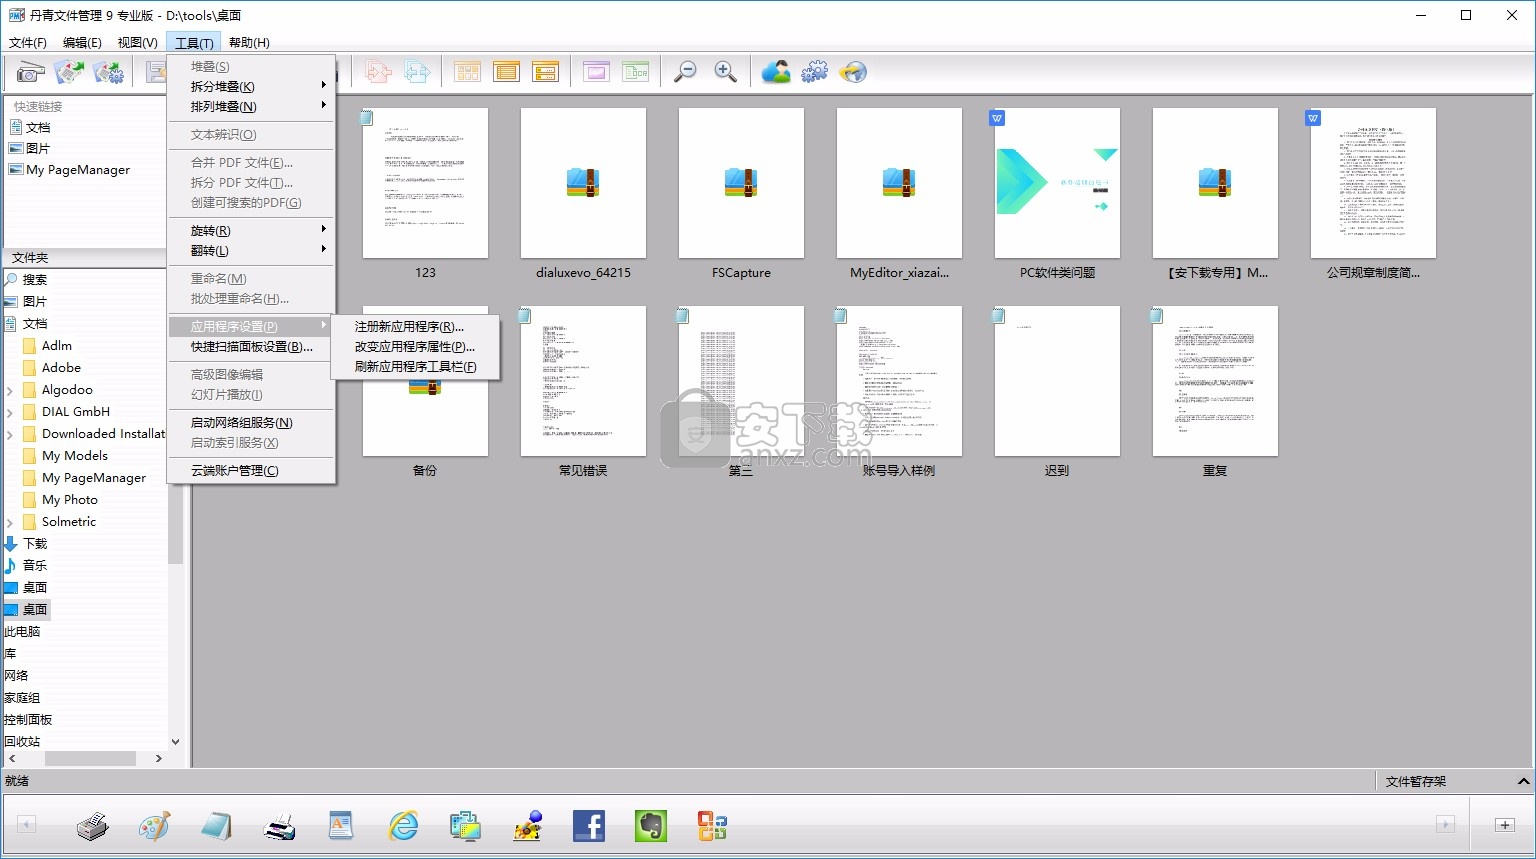Image resolution: width=1536 pixels, height=859 pixels.
Task: Expand the Downloaded Installations folder node
Action: tap(10, 434)
